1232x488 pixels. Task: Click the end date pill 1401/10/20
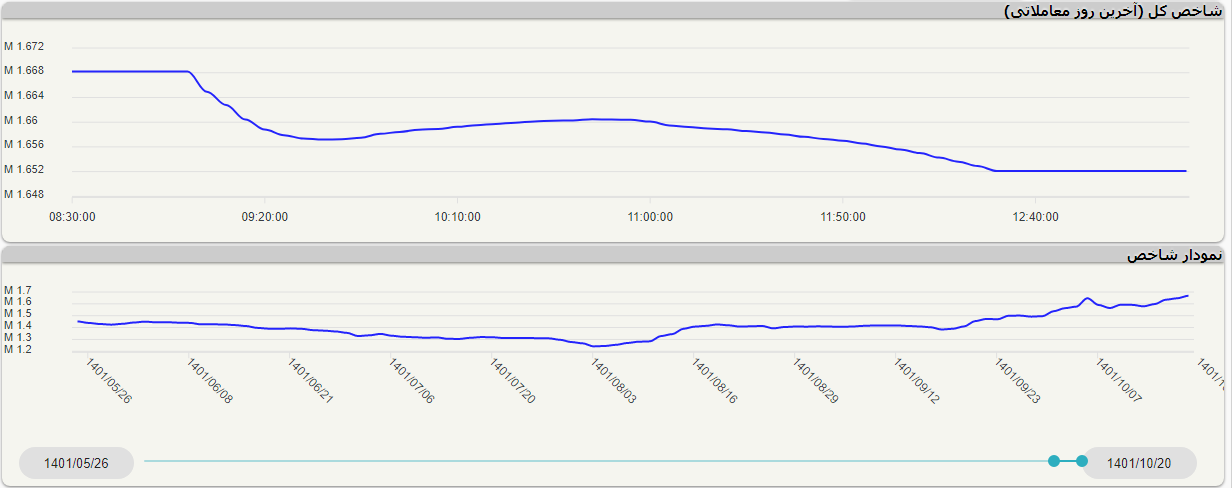pos(1139,463)
